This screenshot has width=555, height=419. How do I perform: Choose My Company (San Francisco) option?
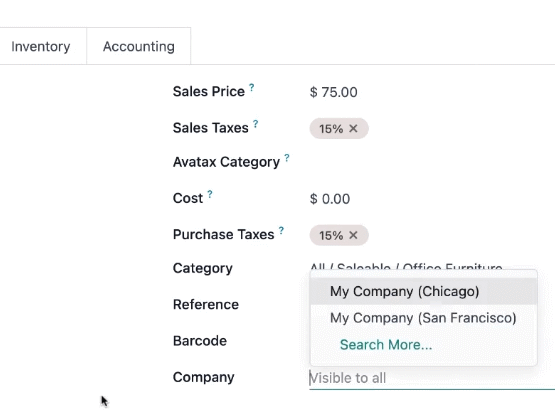point(423,318)
